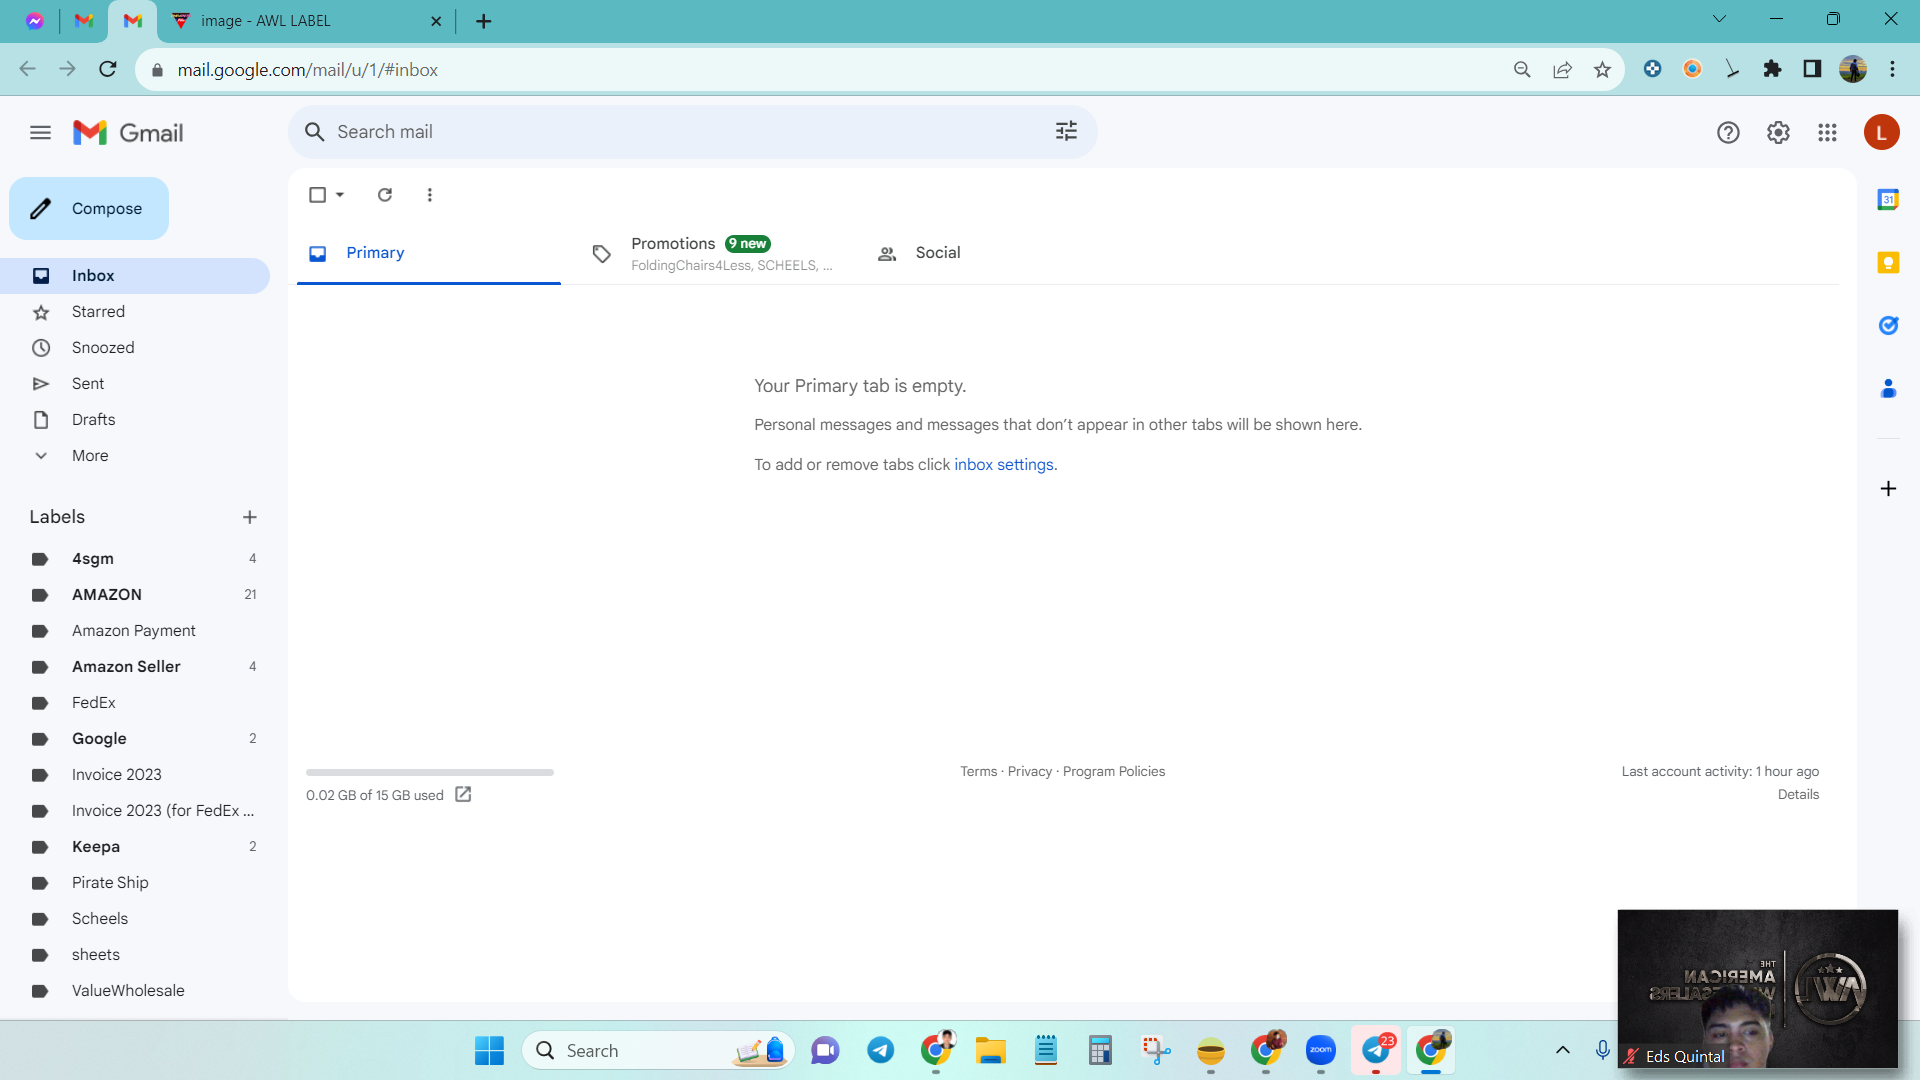This screenshot has height=1080, width=1920.
Task: Create new label with plus icon
Action: click(250, 517)
